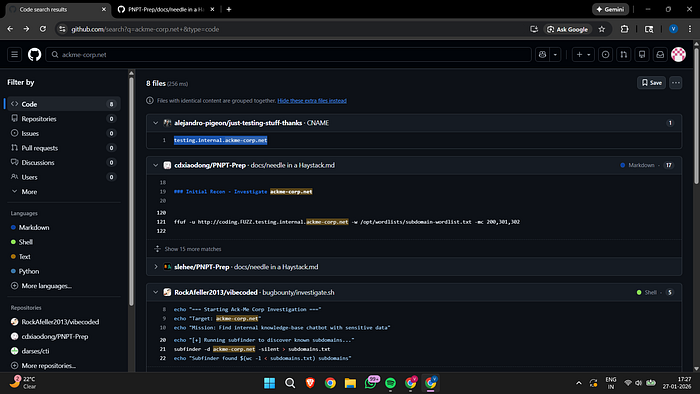Select the Pull requests filter

click(x=63, y=148)
